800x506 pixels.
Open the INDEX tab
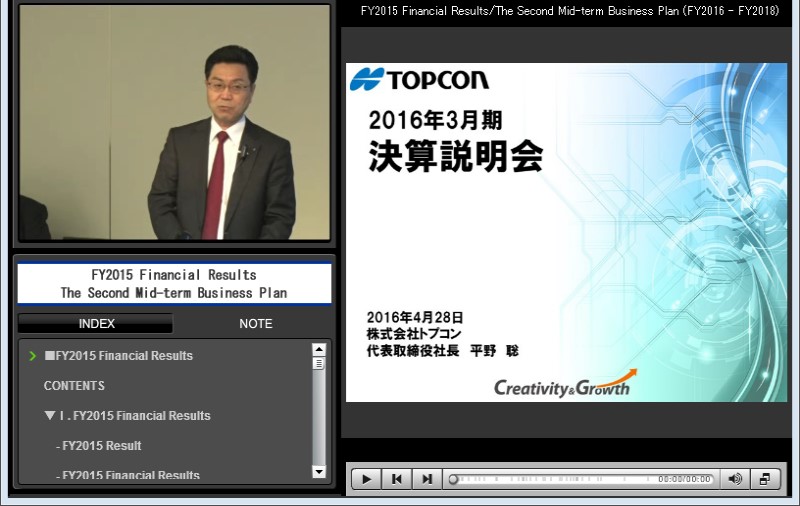pos(96,323)
